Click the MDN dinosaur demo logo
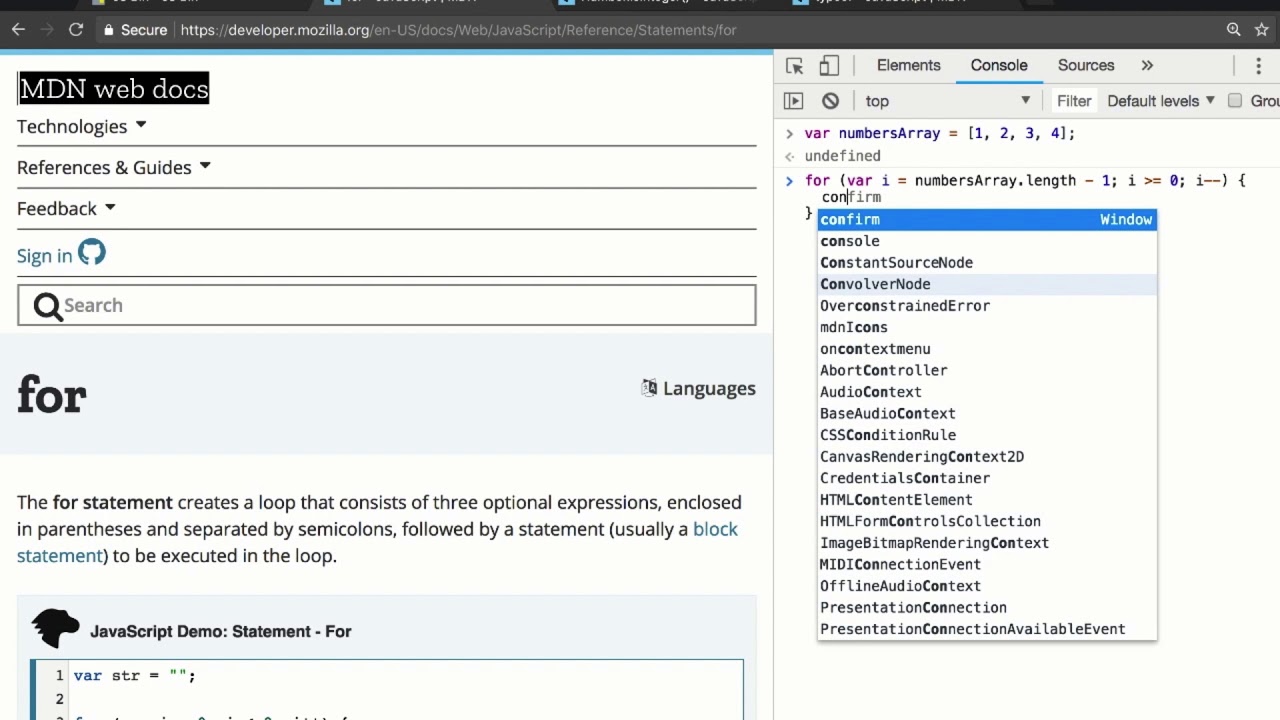 [56, 629]
